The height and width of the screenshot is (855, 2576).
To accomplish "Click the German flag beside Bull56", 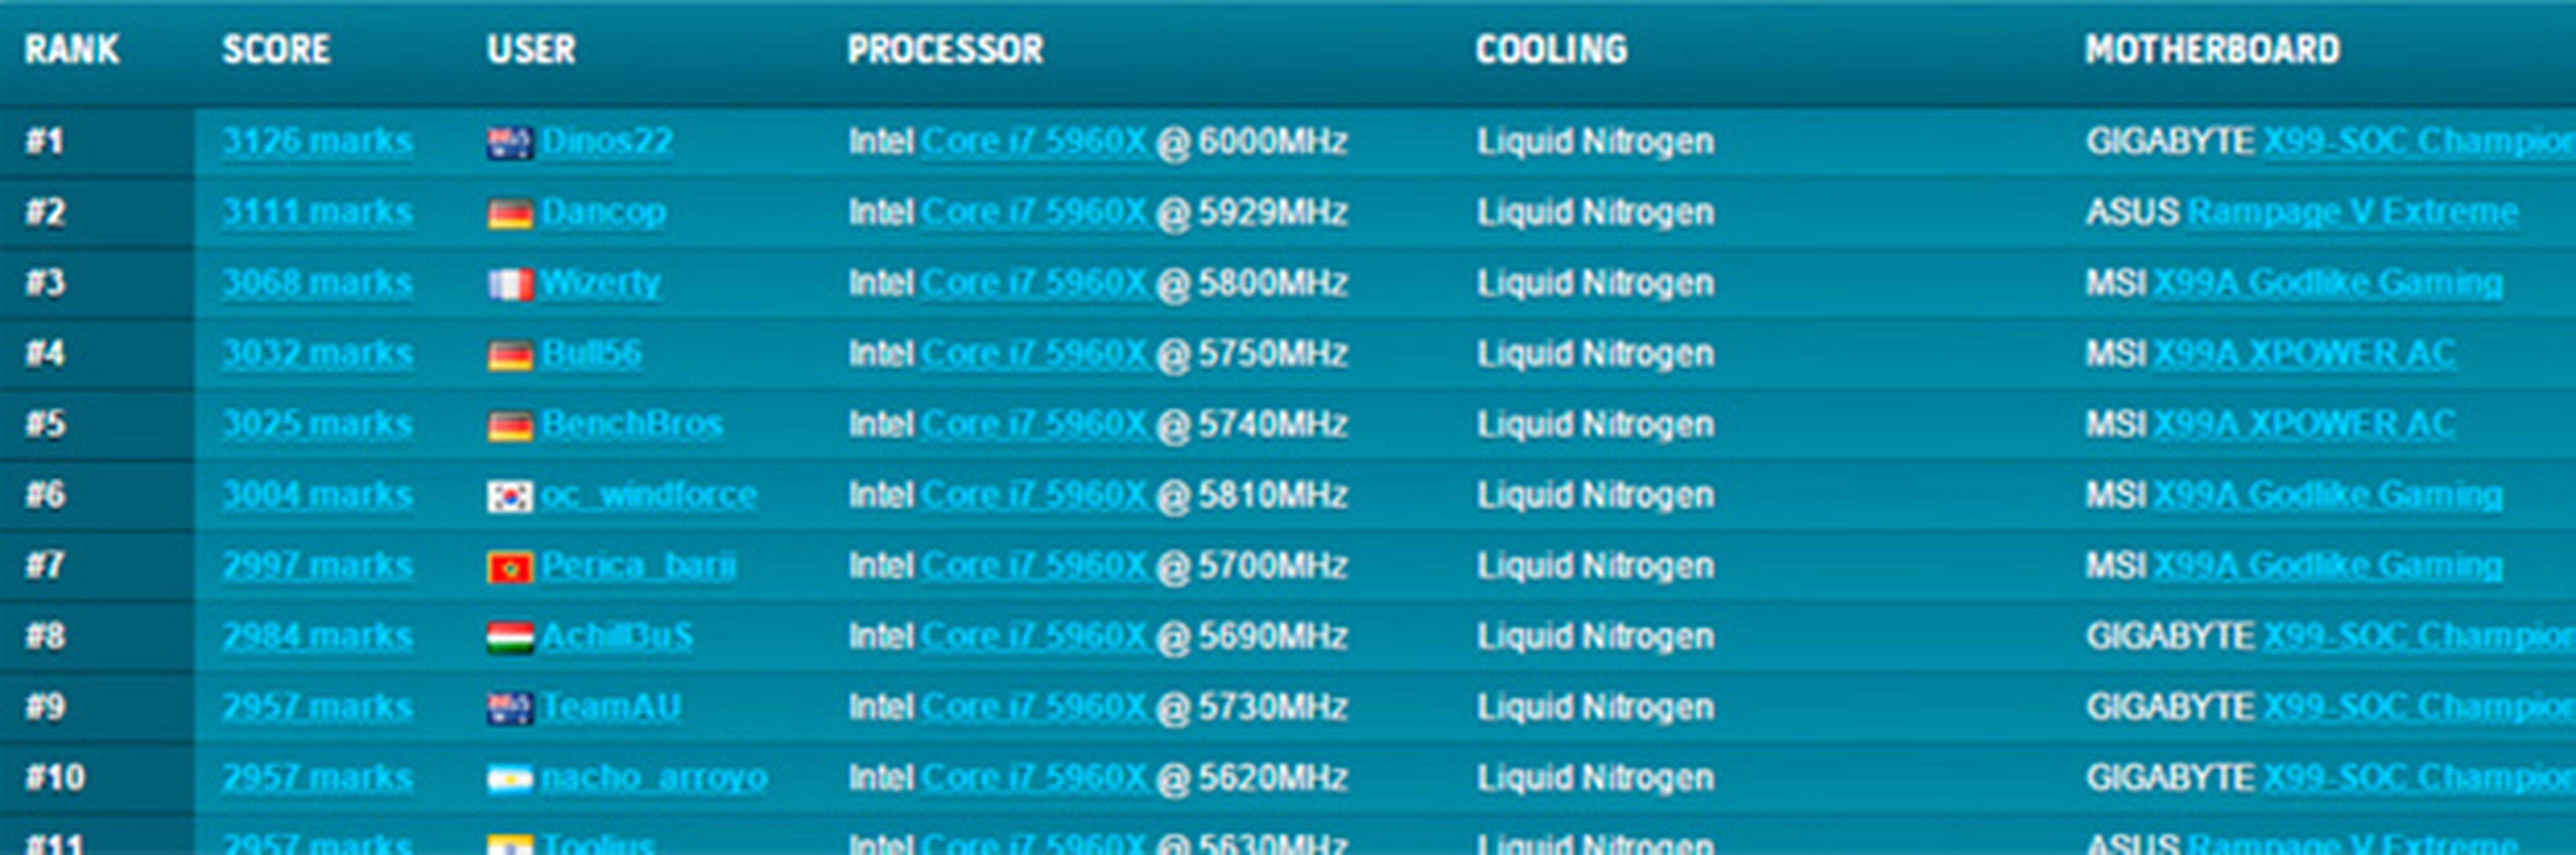I will click(x=510, y=355).
